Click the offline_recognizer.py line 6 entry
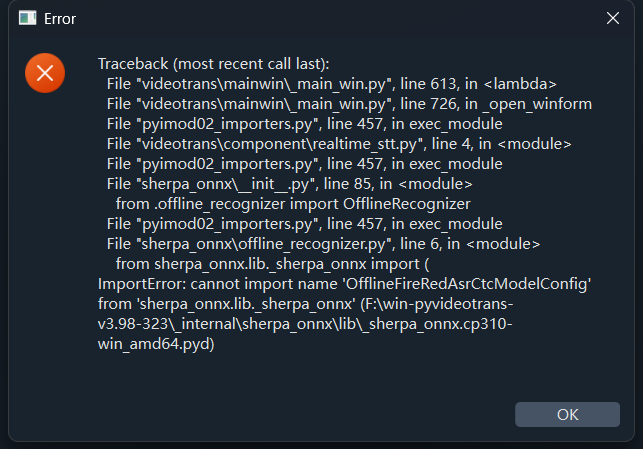Image resolution: width=643 pixels, height=449 pixels. pyautogui.click(x=323, y=243)
